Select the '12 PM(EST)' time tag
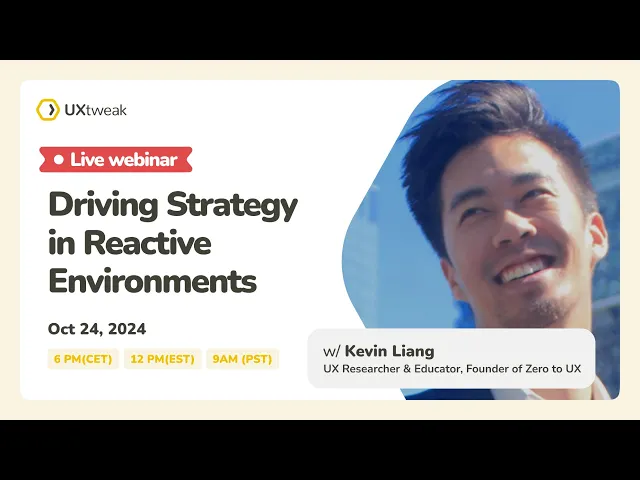 162,359
